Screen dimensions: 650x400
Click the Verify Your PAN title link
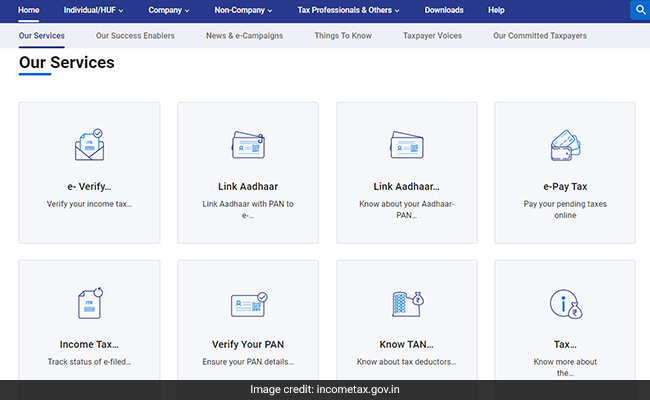coord(247,344)
